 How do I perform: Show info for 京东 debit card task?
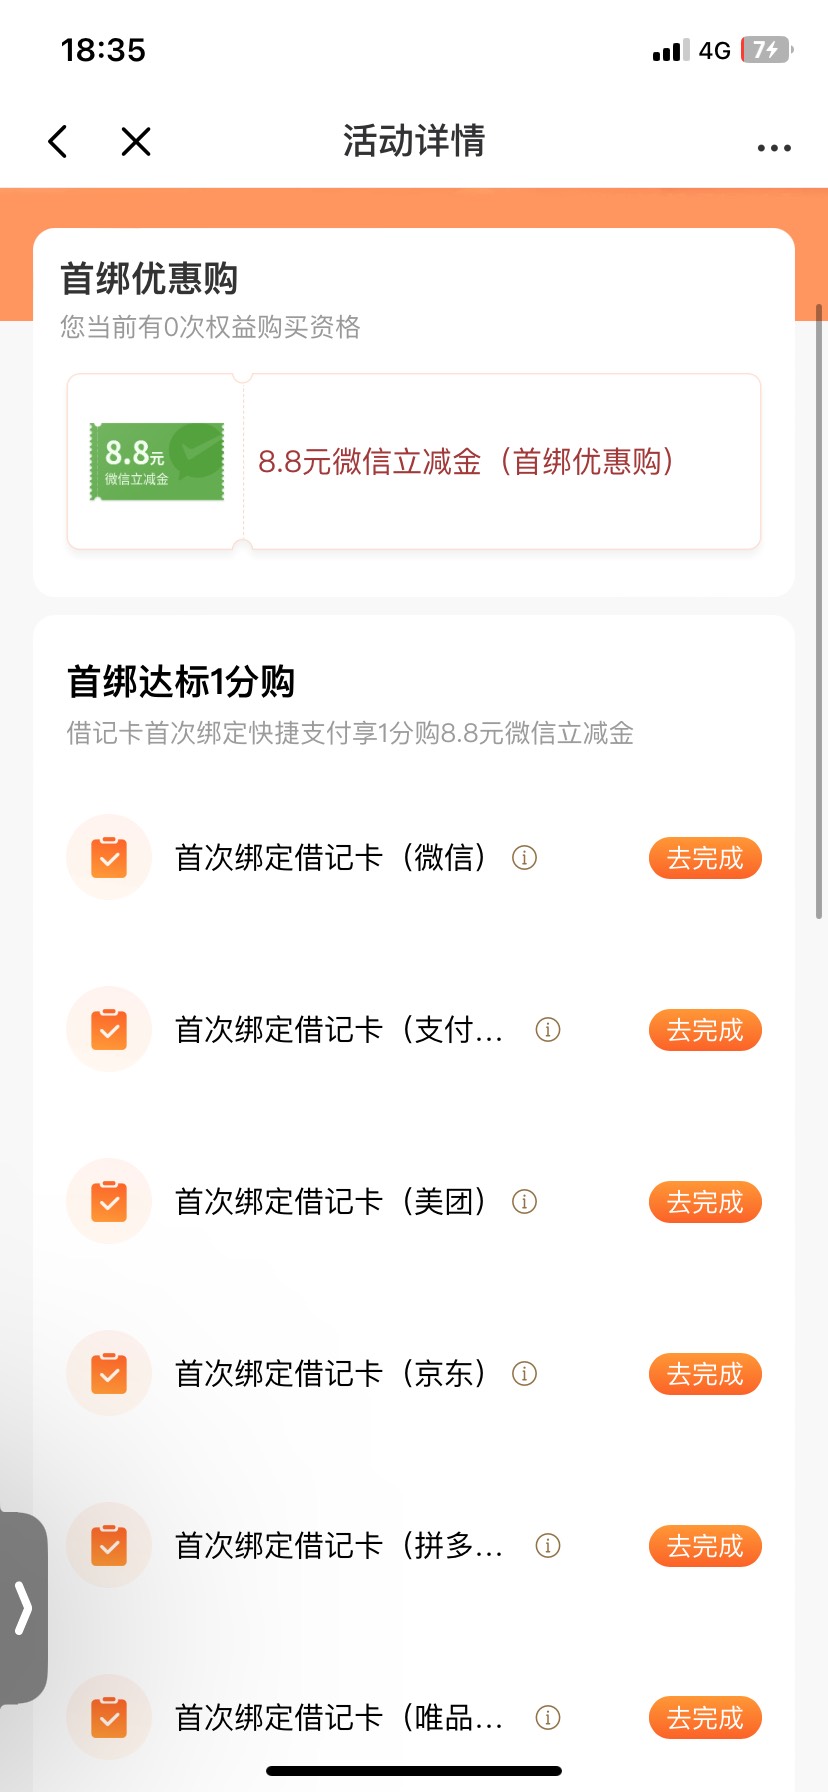coord(524,1374)
